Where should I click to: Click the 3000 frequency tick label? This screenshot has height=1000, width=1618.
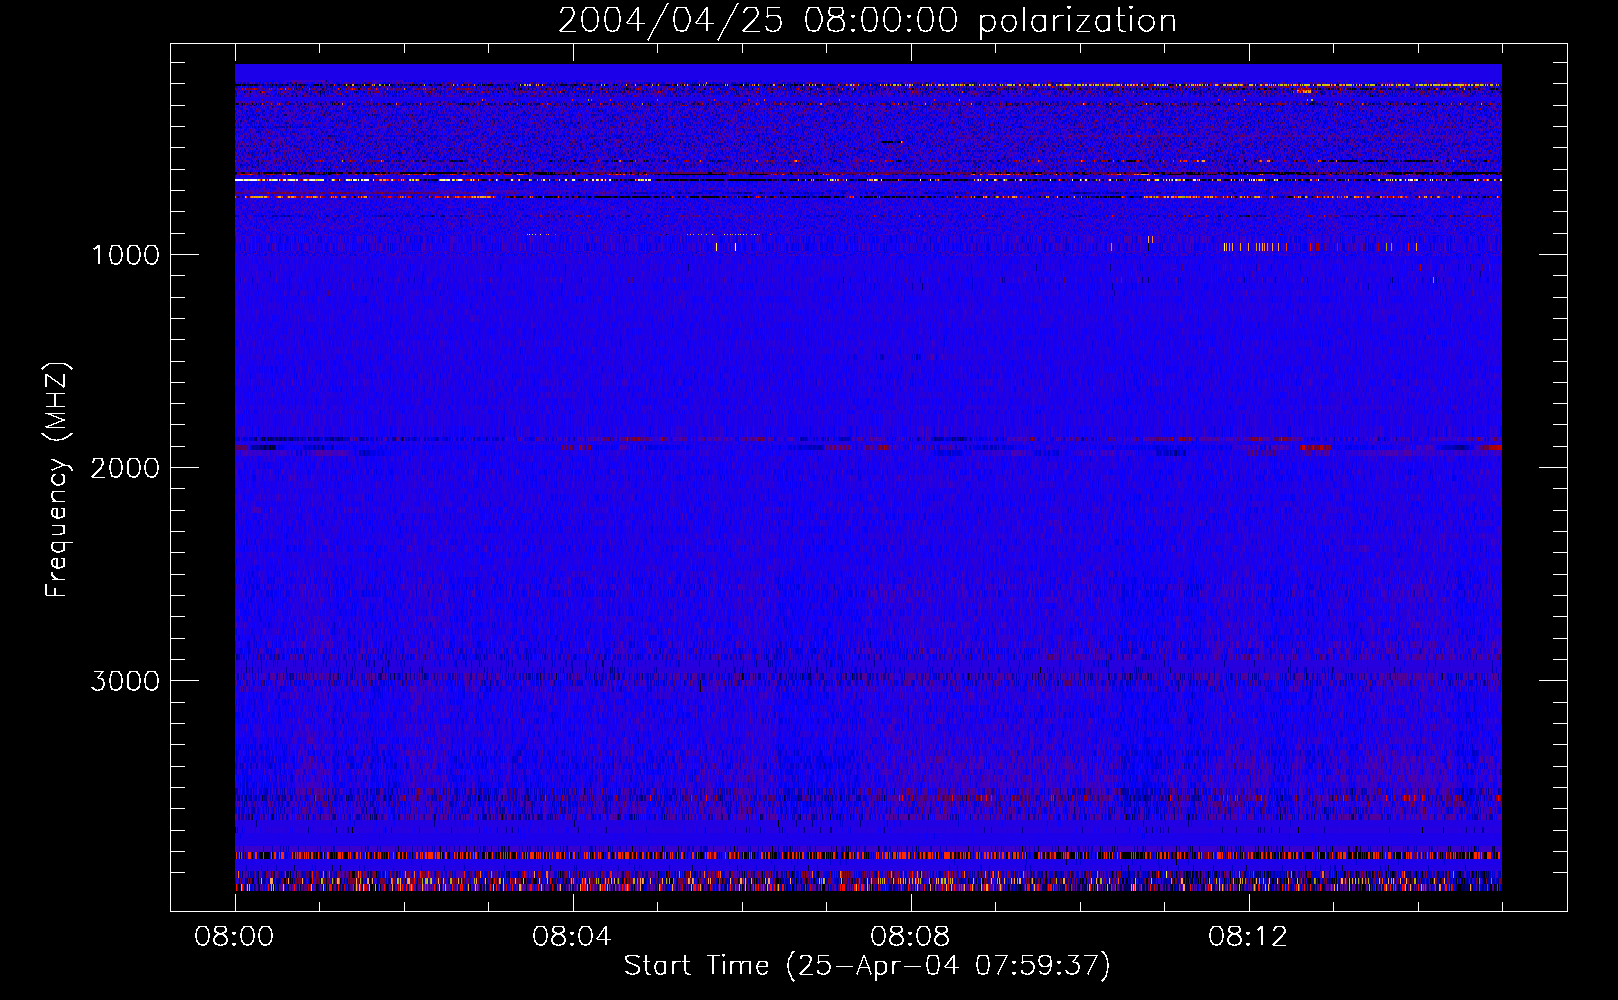click(x=125, y=681)
